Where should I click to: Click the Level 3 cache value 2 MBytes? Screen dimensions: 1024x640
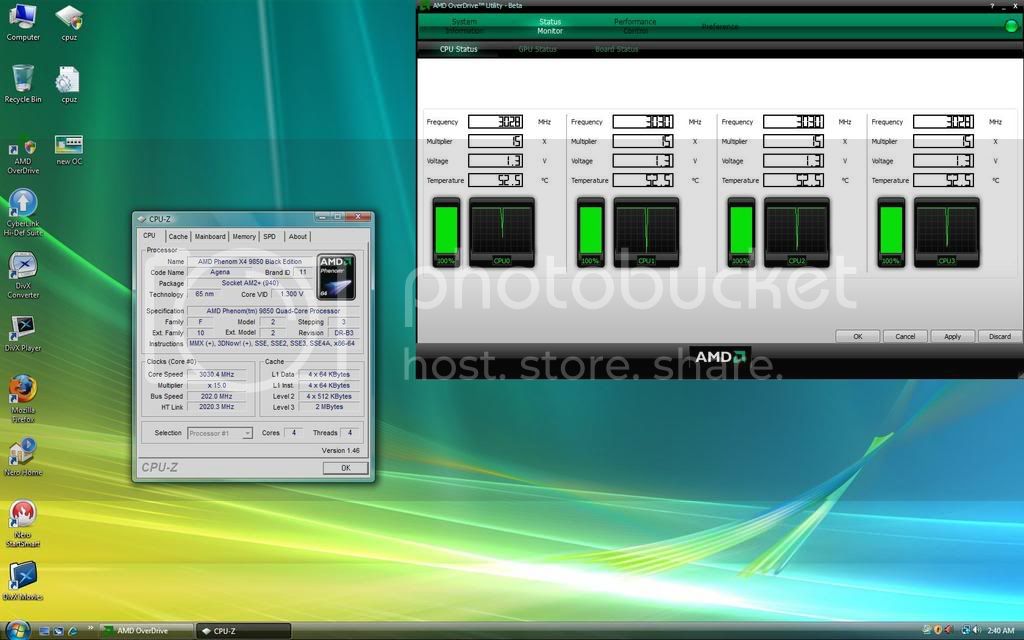tap(329, 407)
